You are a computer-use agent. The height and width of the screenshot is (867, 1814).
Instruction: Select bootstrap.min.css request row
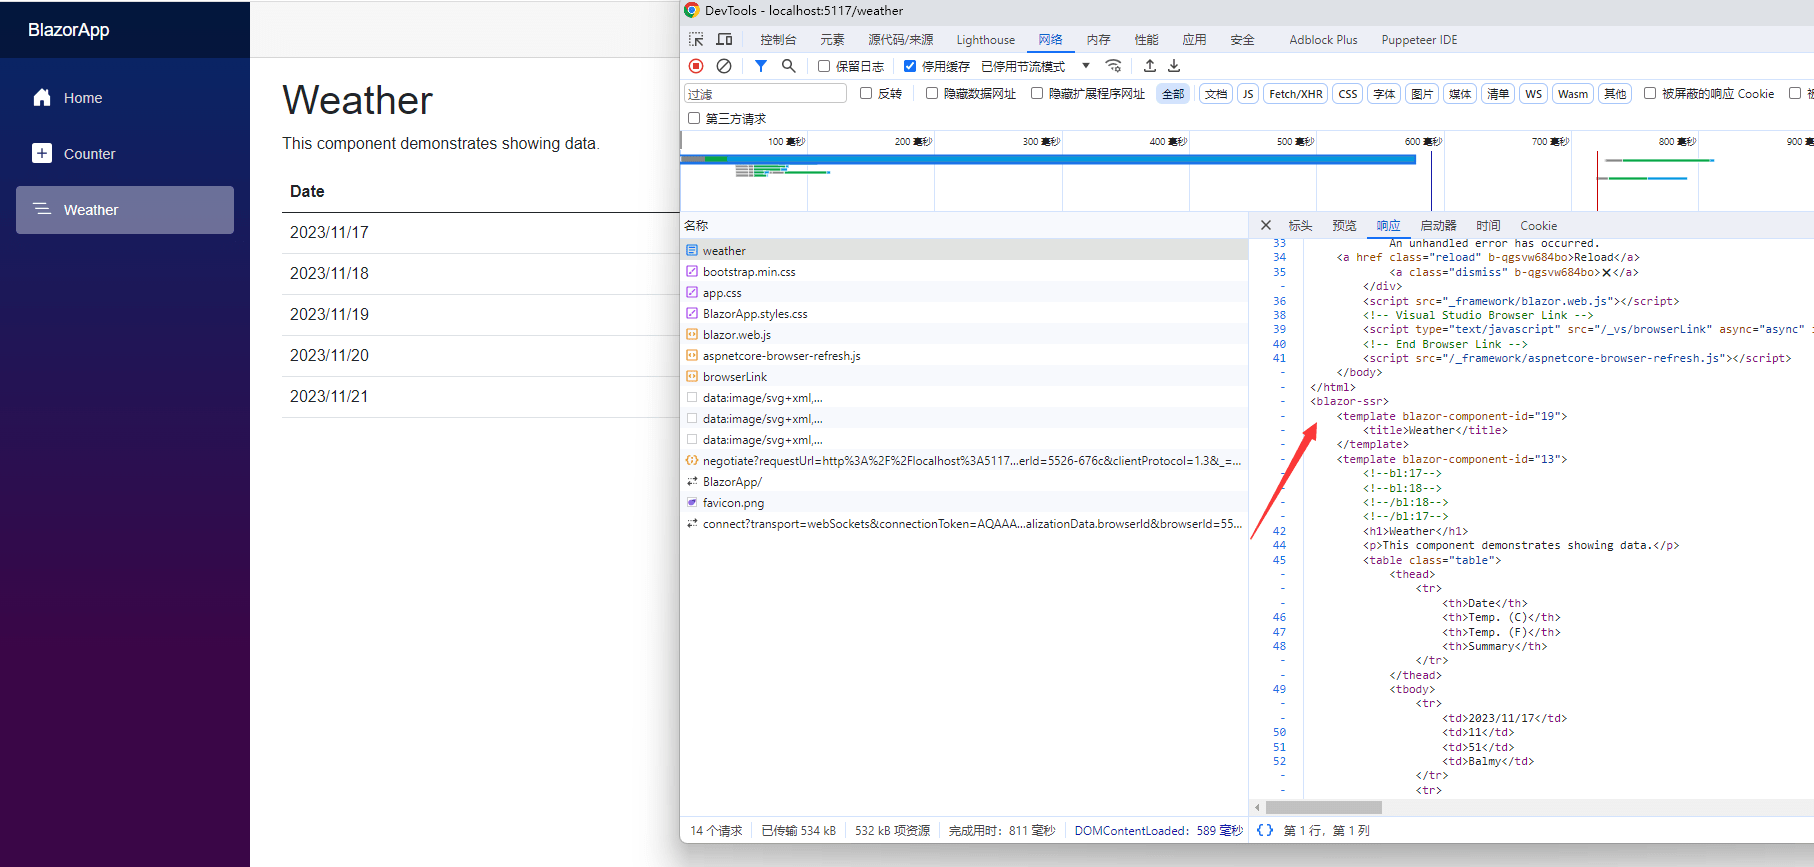964,272
